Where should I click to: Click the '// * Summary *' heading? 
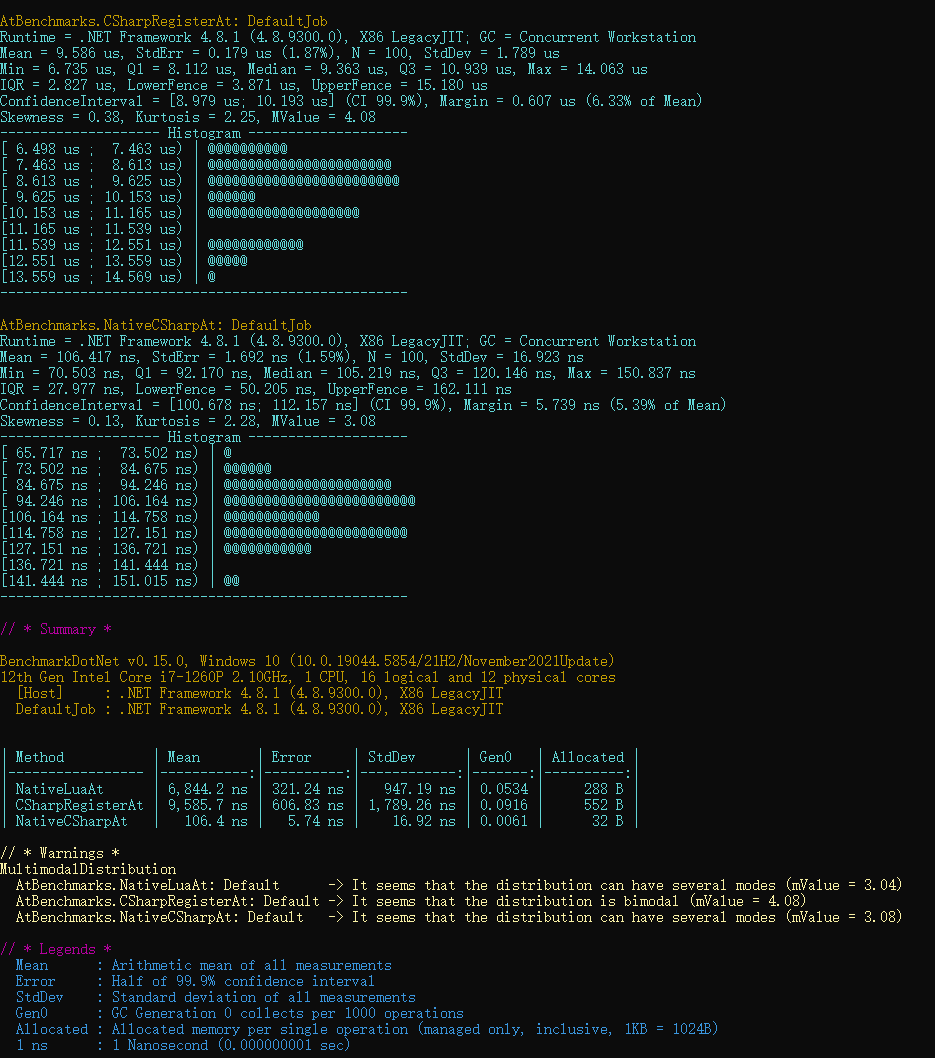tap(56, 630)
